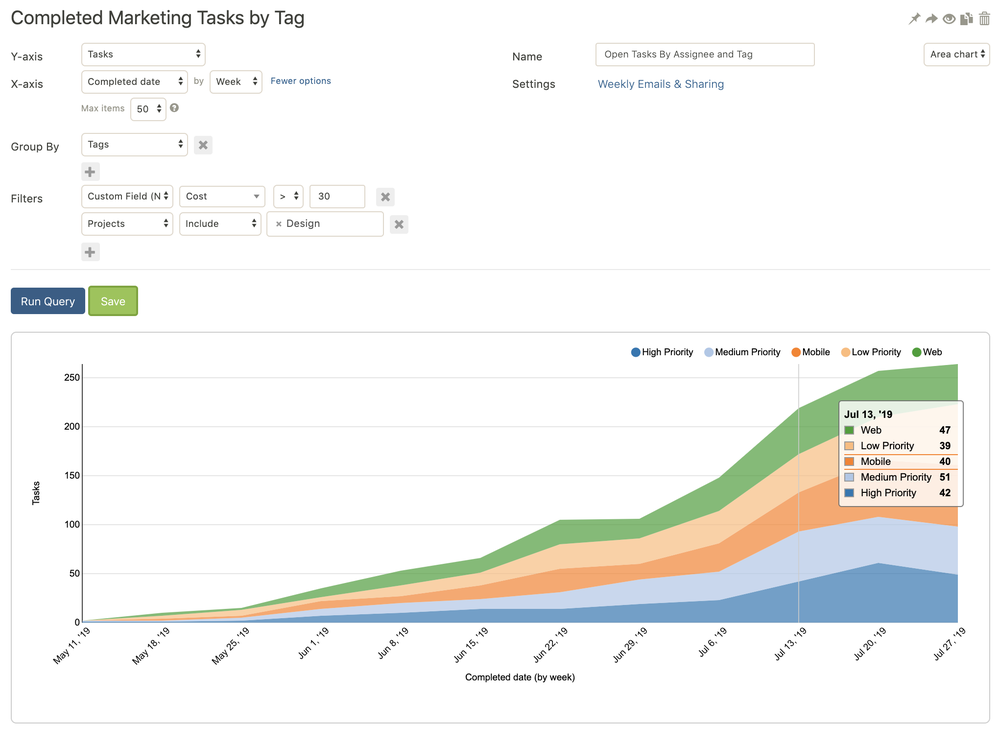Screen dimensions: 1000x732
Task: Toggle High Priority series in legend
Action: pyautogui.click(x=662, y=352)
